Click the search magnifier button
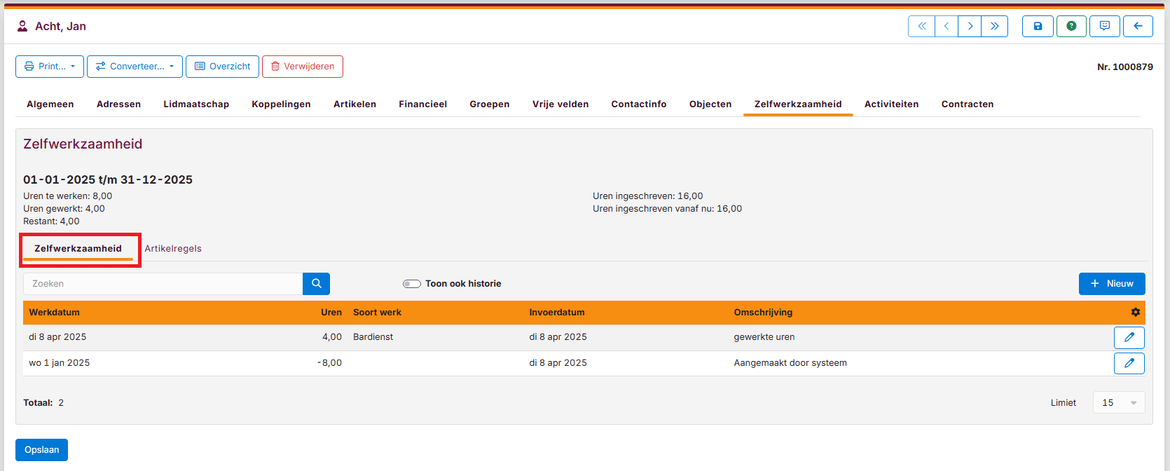Screen dimensions: 1170x471 [x=316, y=284]
